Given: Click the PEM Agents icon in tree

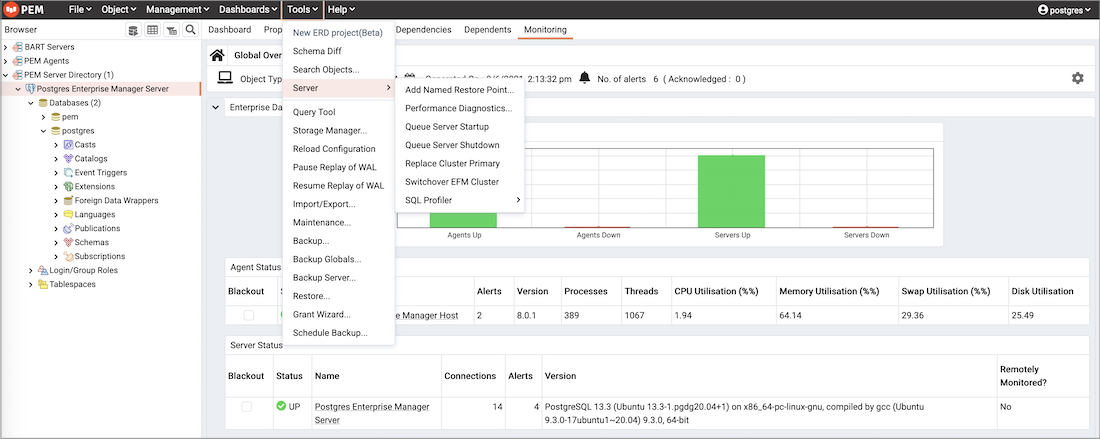Looking at the screenshot, I should pyautogui.click(x=18, y=61).
